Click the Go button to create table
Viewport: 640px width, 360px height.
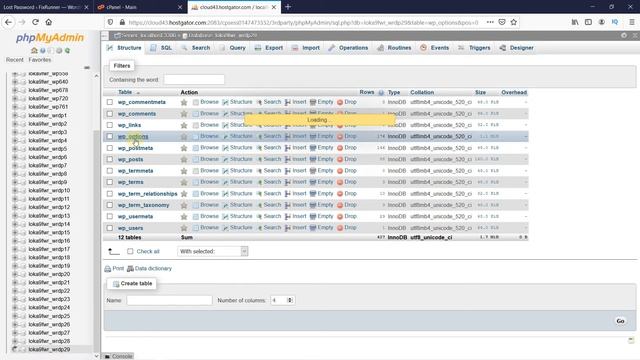[620, 321]
